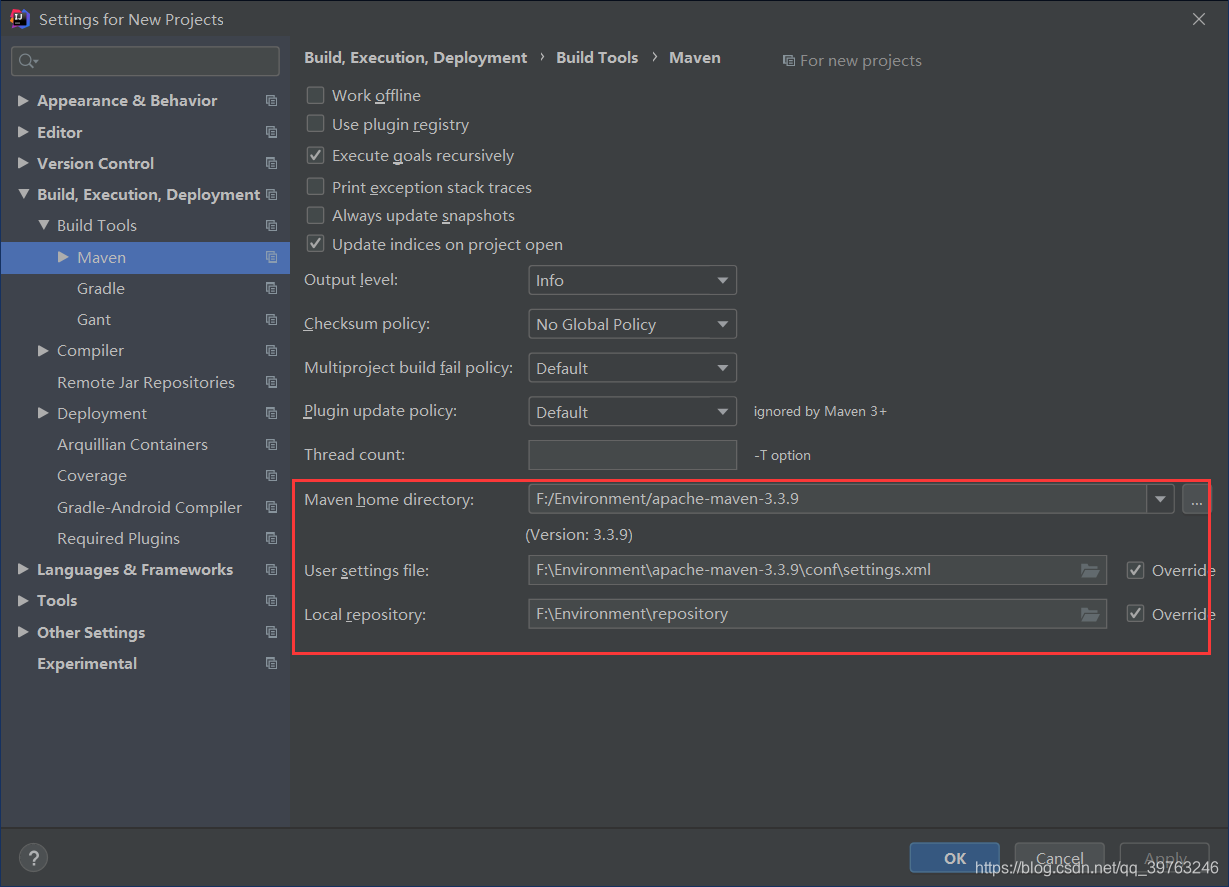Click the project-level icon beside Remote Jar Repositories
The image size is (1229, 887).
coord(271,382)
